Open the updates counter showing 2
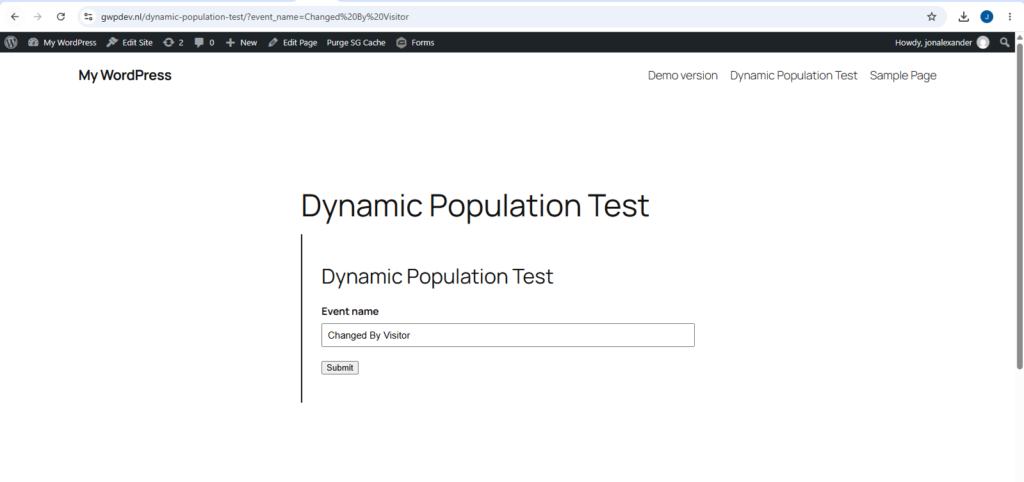The height and width of the screenshot is (482, 1024). click(173, 42)
